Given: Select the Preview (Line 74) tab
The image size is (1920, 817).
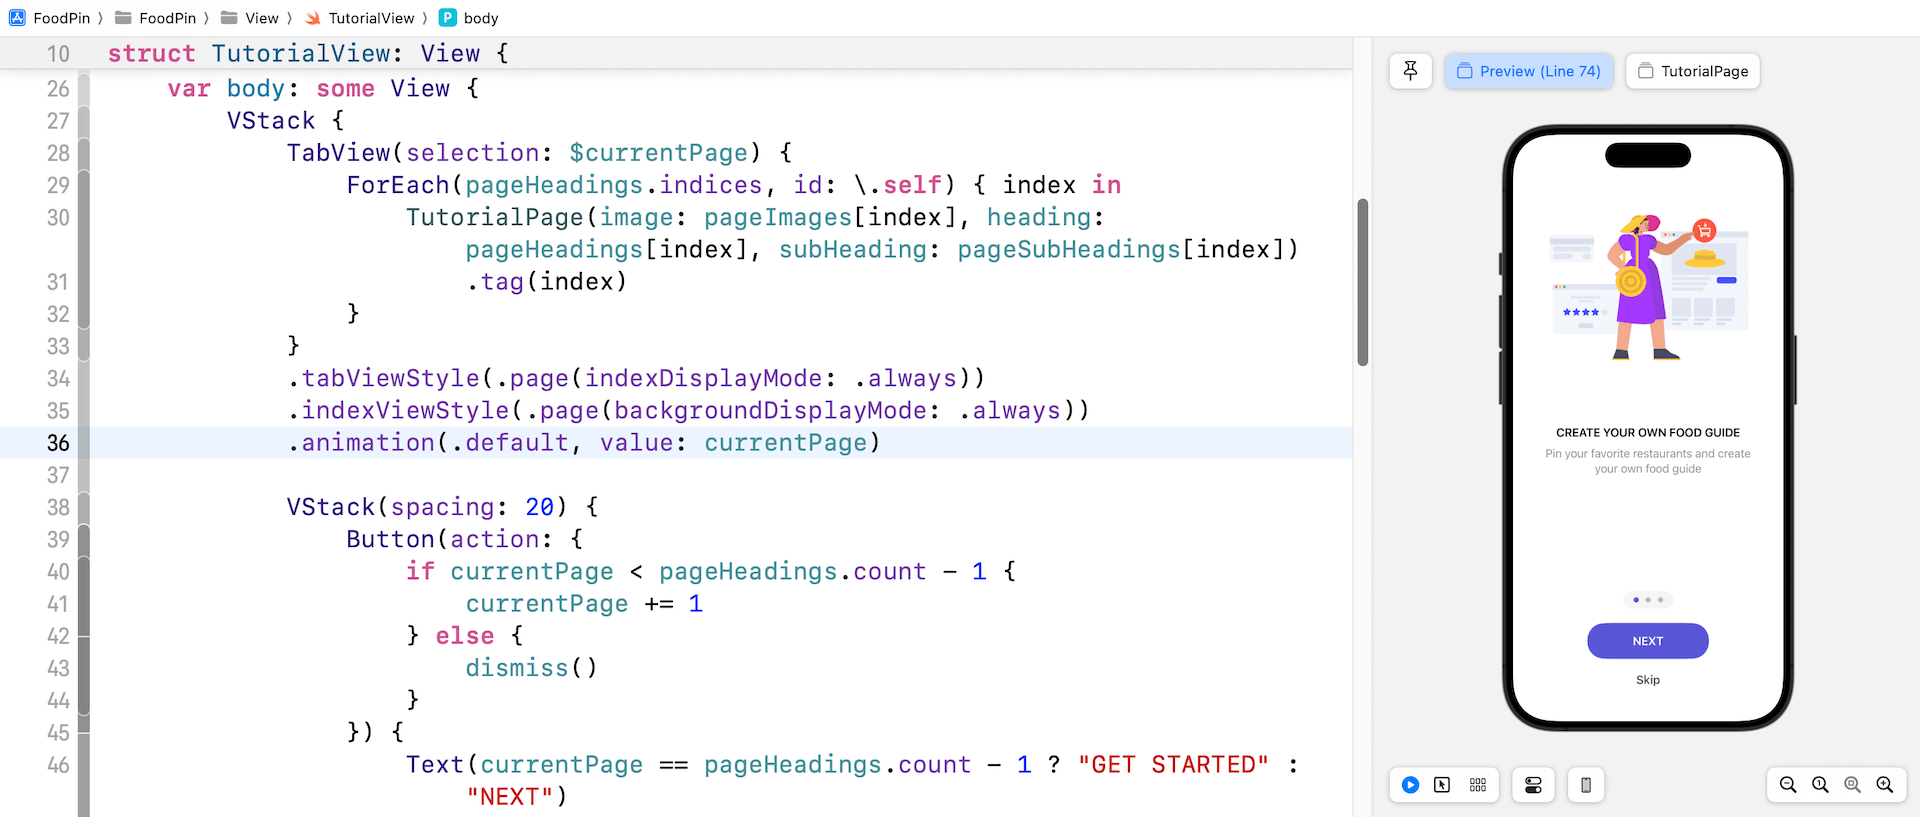Looking at the screenshot, I should [x=1529, y=71].
